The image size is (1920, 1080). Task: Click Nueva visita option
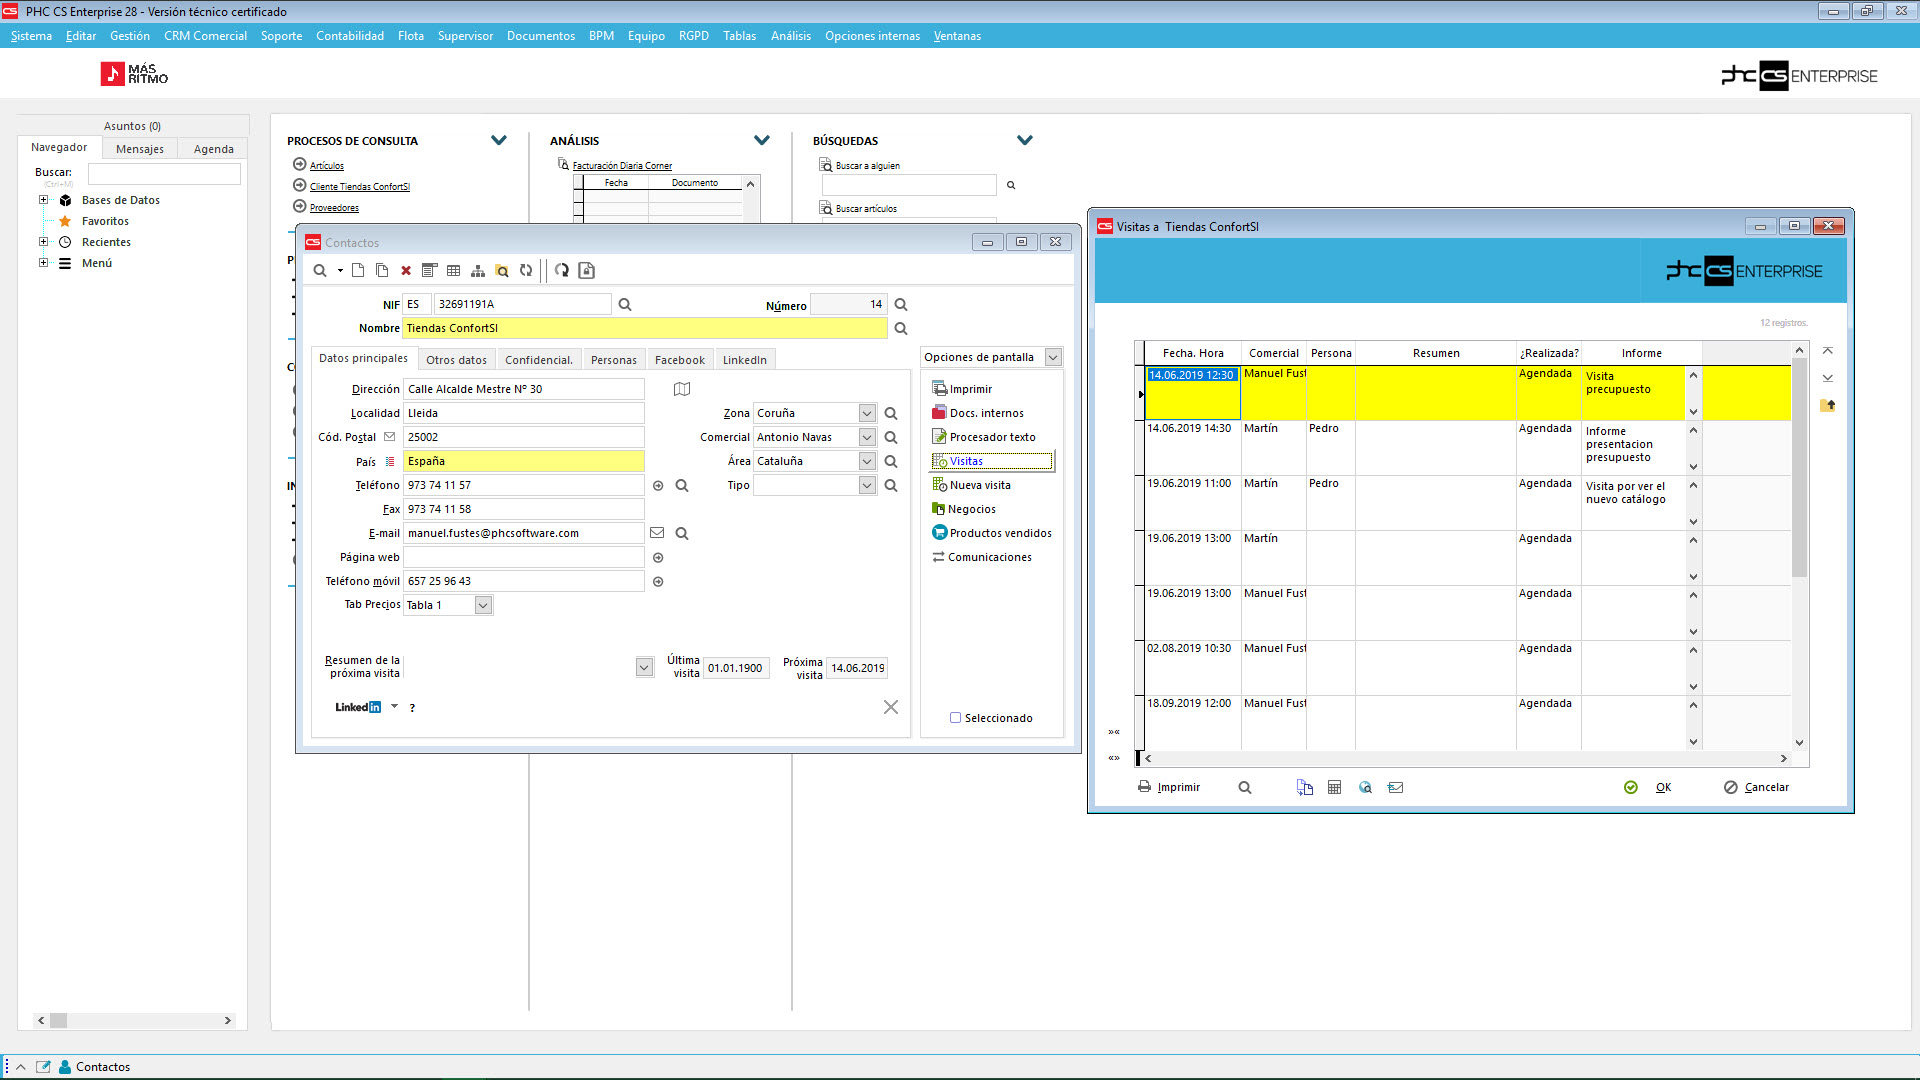tap(971, 486)
